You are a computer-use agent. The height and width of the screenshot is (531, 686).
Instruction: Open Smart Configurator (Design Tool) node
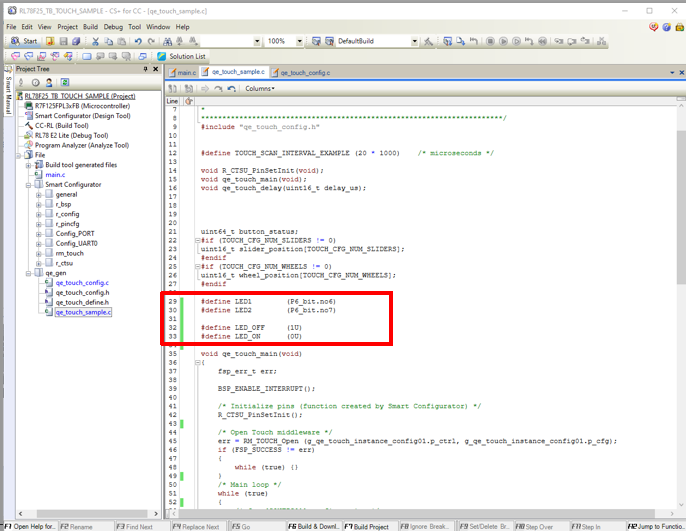pyautogui.click(x=82, y=115)
